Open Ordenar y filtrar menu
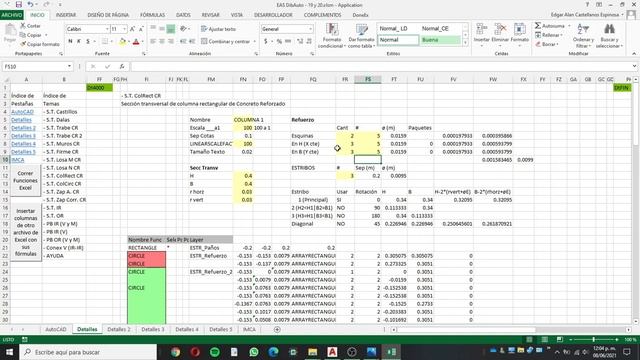Screen dimensions: 640x360 (583, 36)
